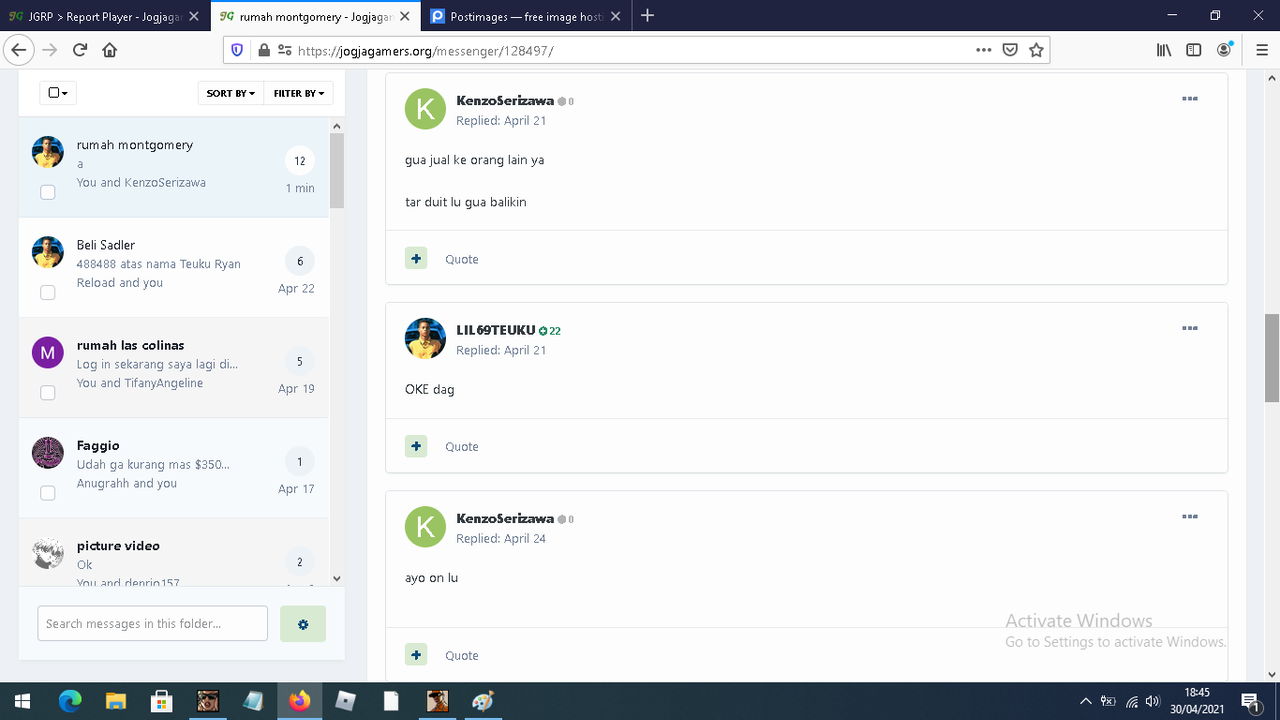
Task: Open message folder settings gear button
Action: click(303, 624)
